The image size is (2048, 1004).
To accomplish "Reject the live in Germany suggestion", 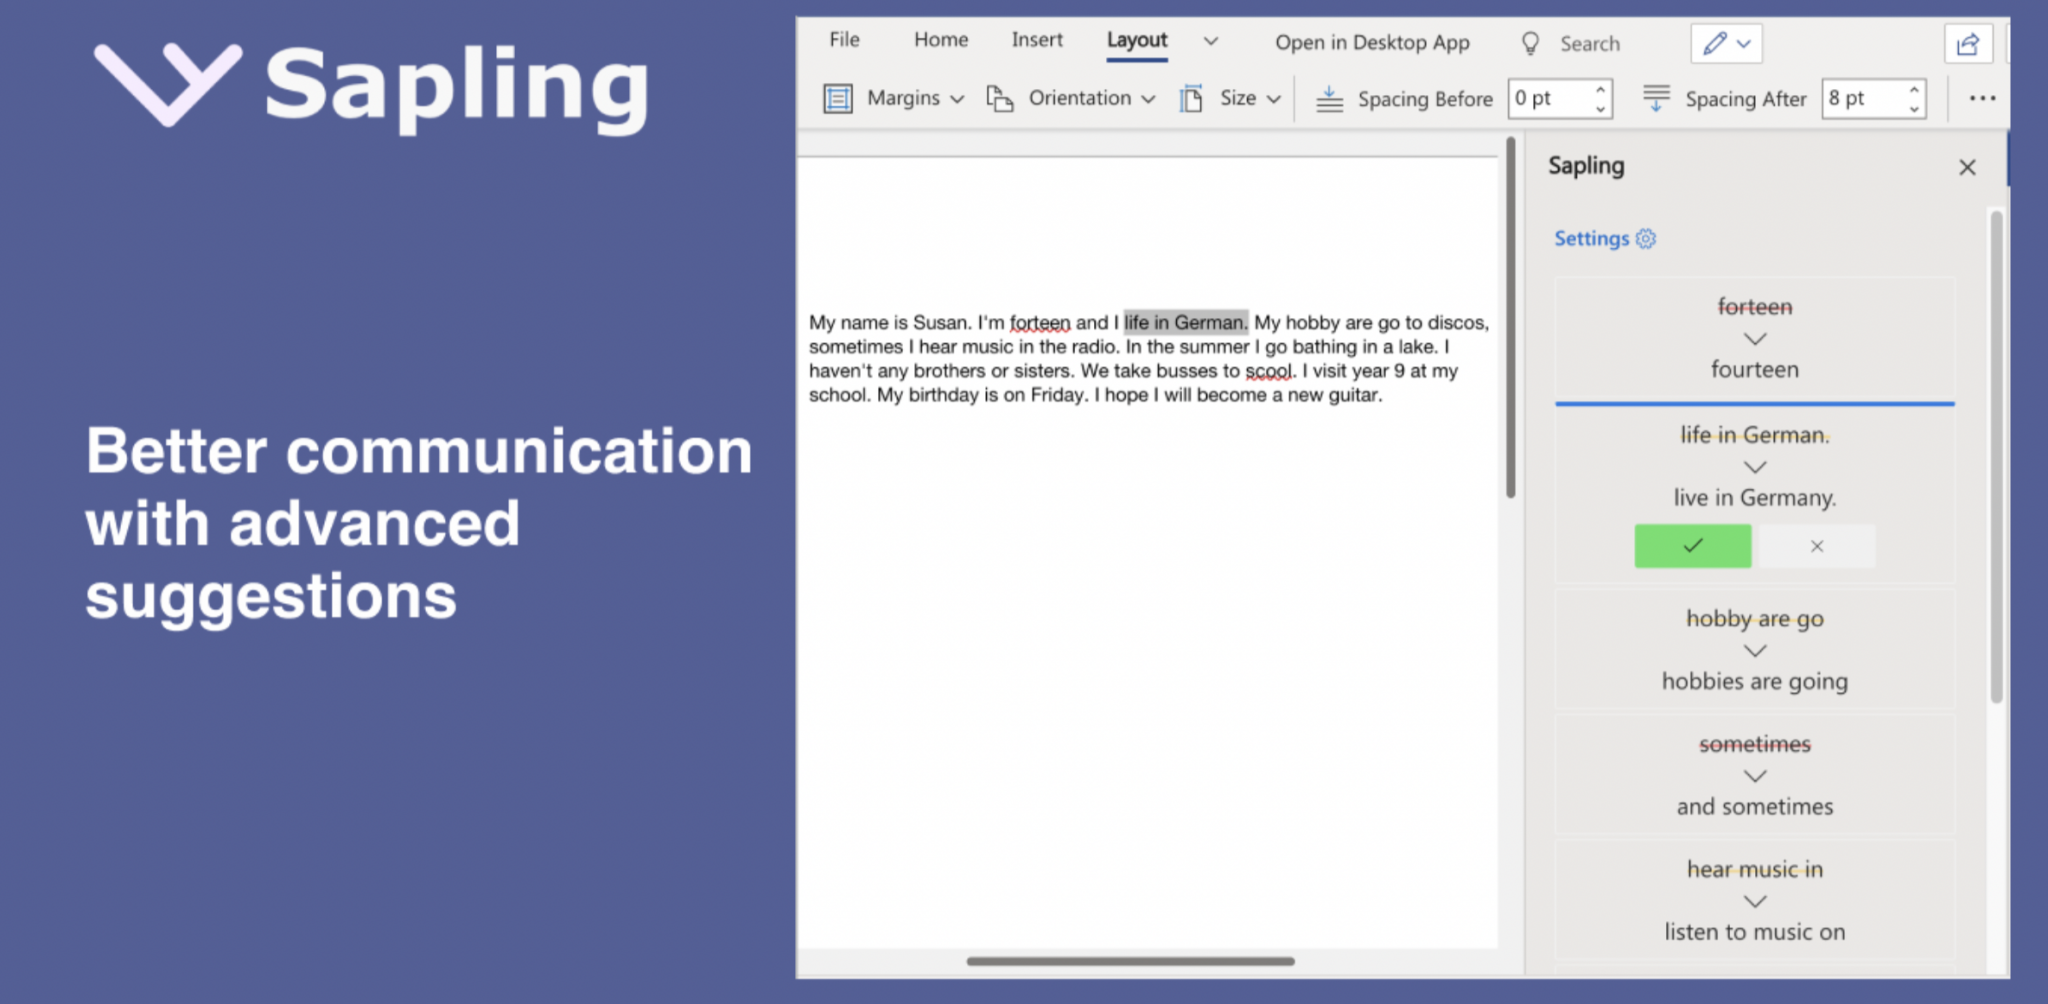I will click(x=1816, y=546).
